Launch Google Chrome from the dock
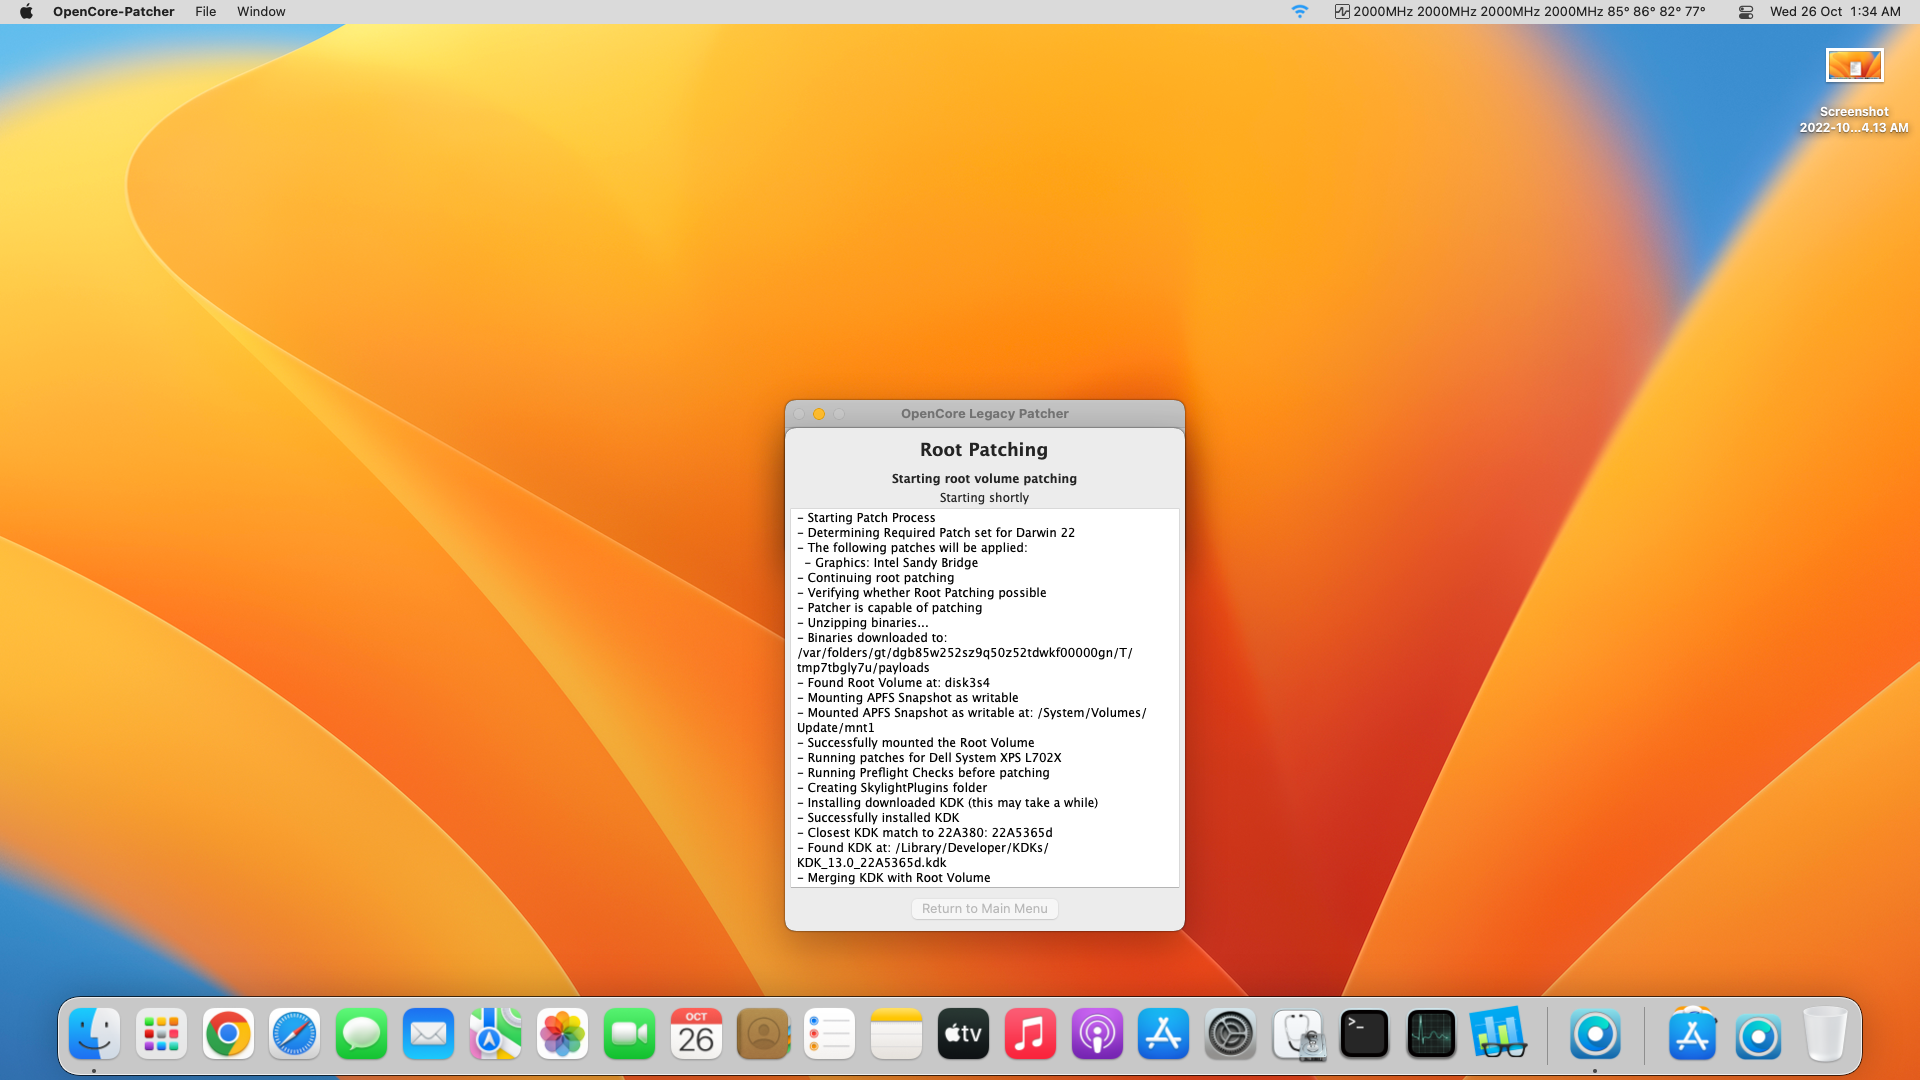Screen dimensions: 1920x1080 pos(228,1034)
